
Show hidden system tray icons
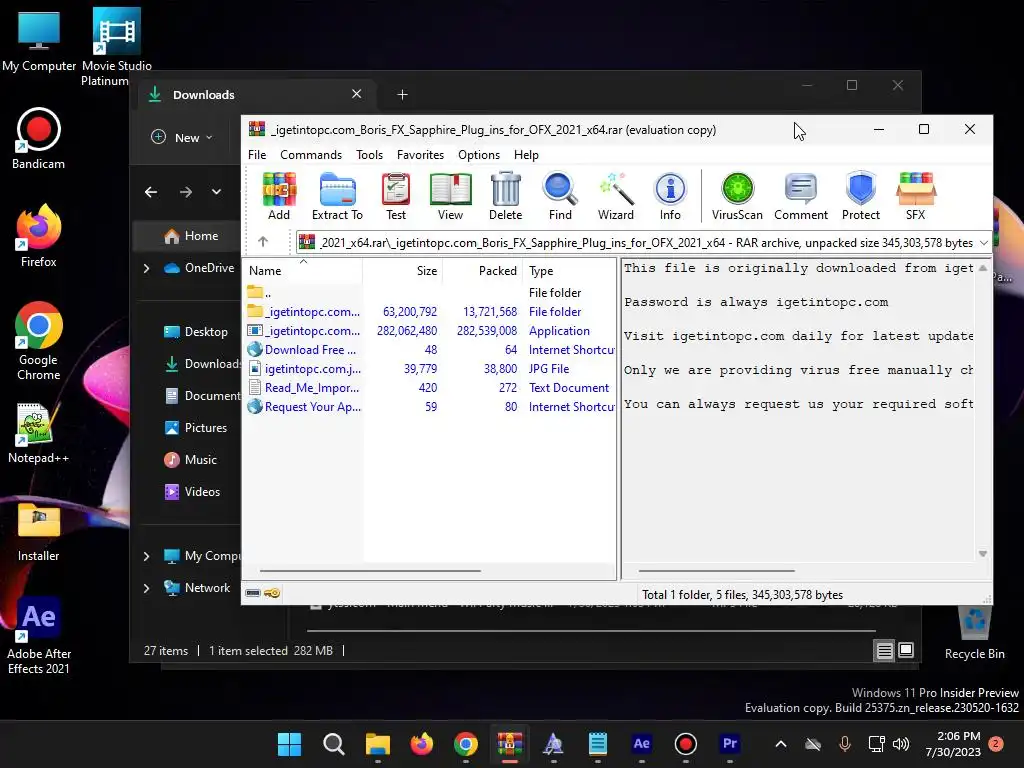[780, 744]
